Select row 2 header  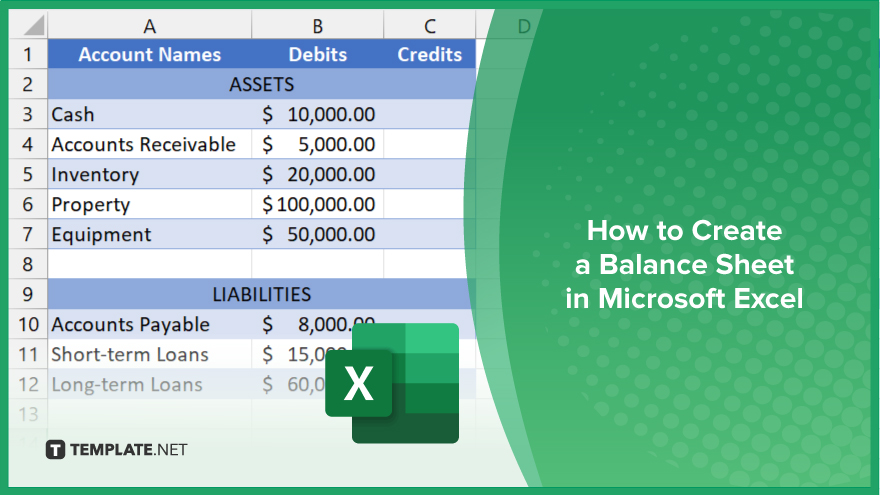pyautogui.click(x=28, y=84)
